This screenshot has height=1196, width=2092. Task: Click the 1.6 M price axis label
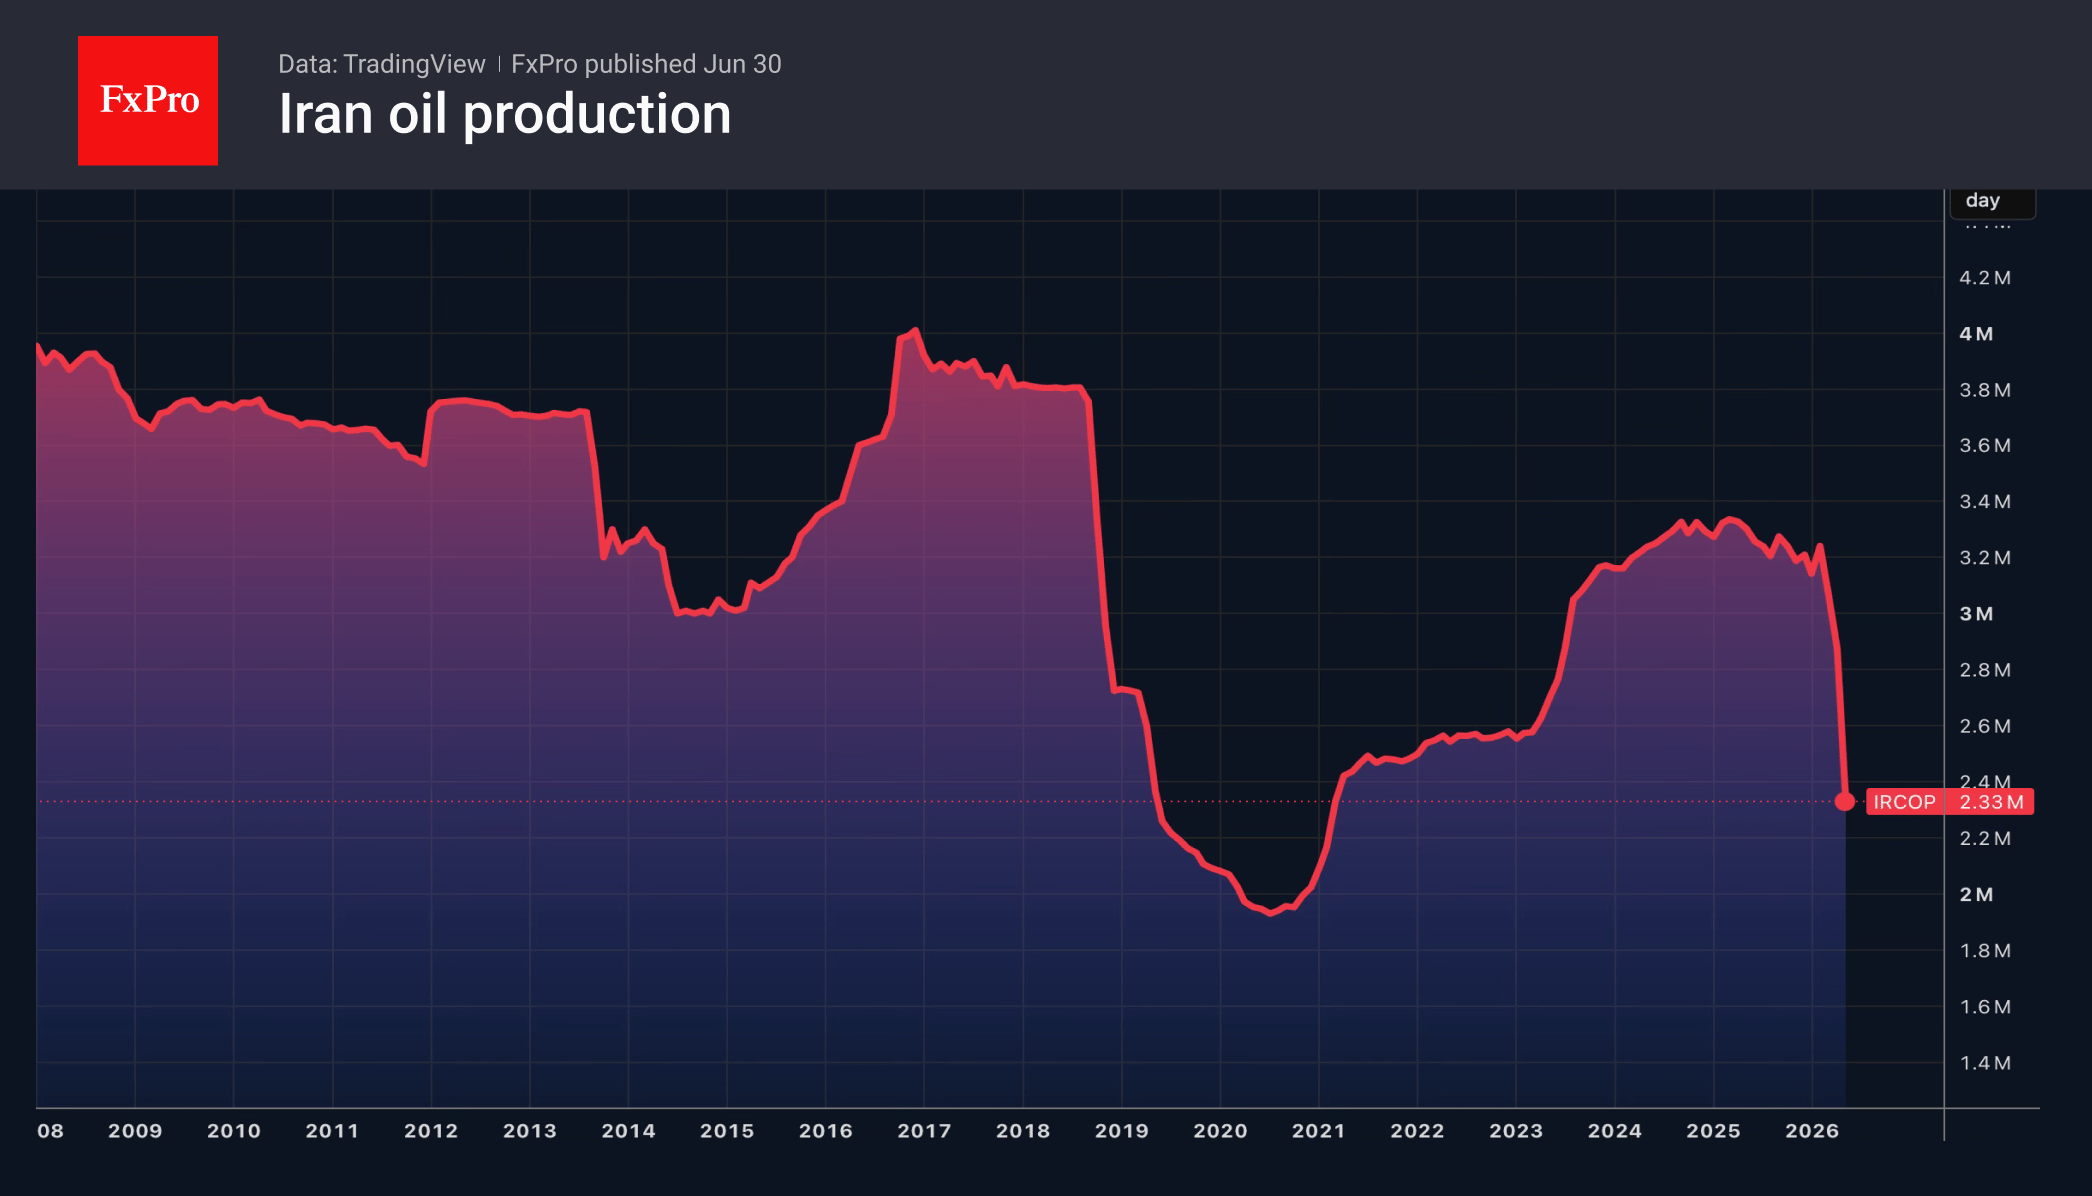coord(1985,1007)
